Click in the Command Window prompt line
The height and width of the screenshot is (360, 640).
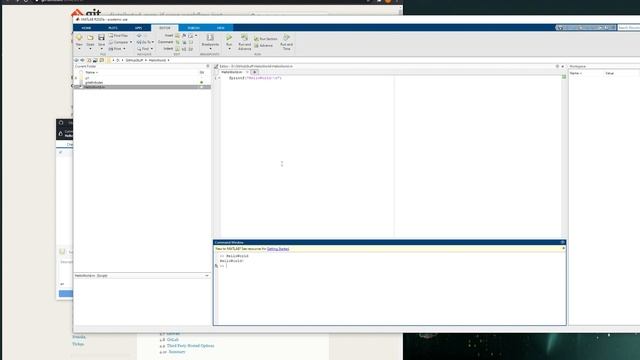pyautogui.click(x=392, y=266)
